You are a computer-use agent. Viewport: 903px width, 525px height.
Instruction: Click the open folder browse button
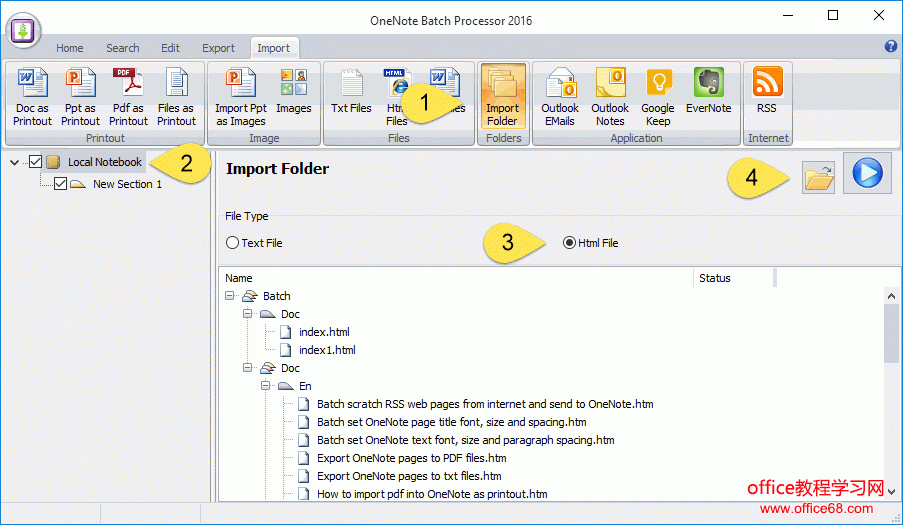pyautogui.click(x=819, y=178)
